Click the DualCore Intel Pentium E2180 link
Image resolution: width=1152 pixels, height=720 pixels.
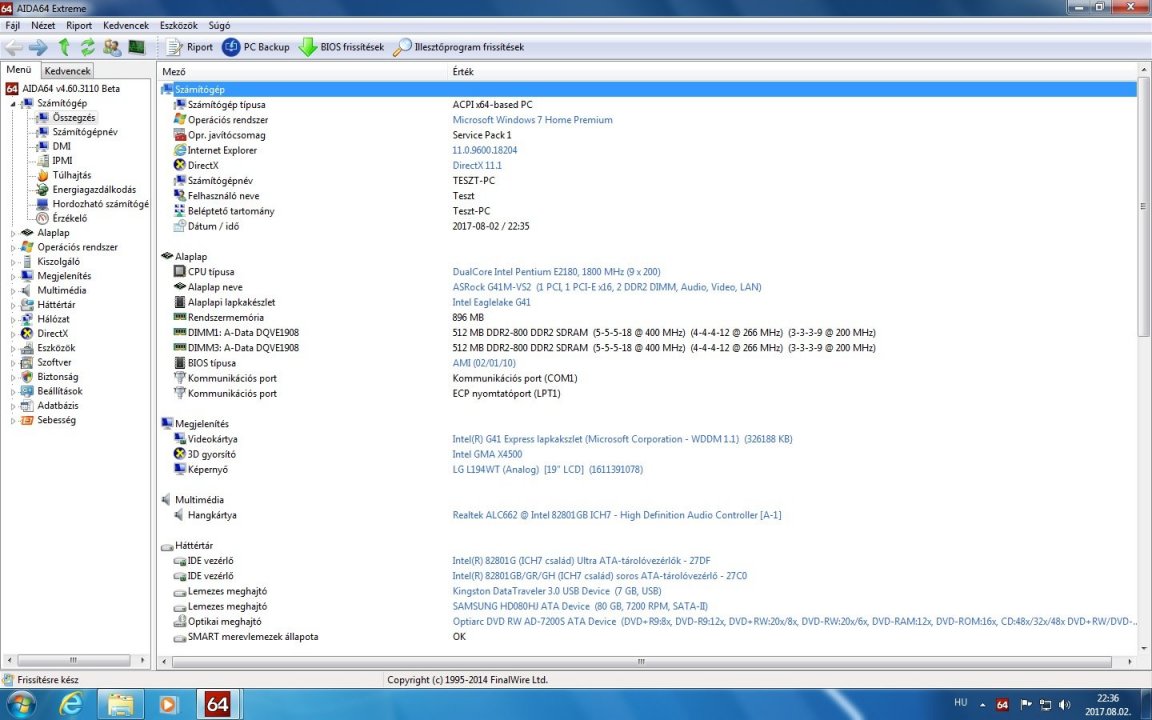(556, 272)
